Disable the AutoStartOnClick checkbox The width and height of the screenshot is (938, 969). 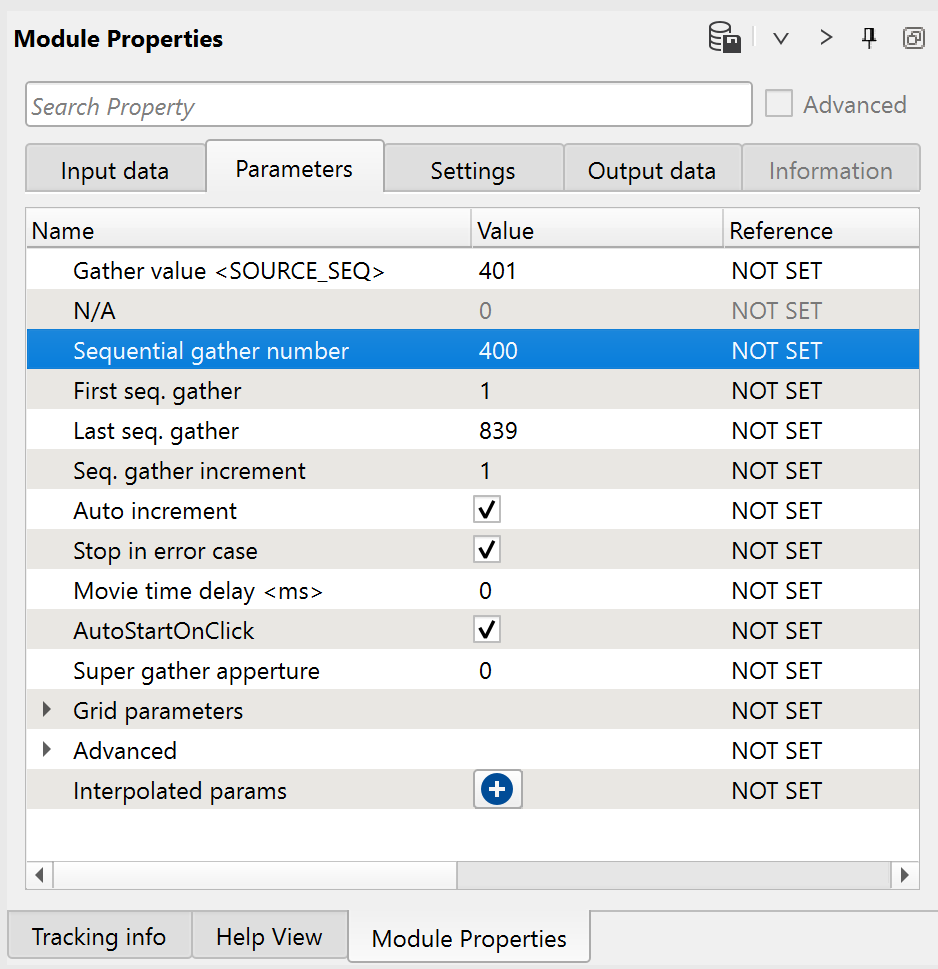487,630
